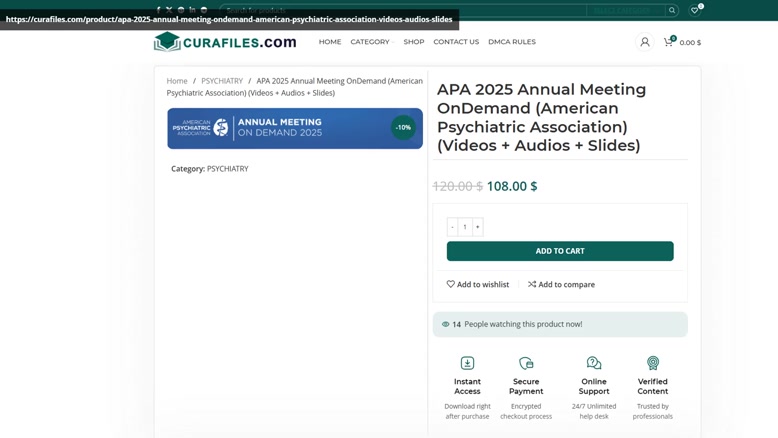Image resolution: width=778 pixels, height=438 pixels.
Task: Decrease quantity with the minus button
Action: 452,227
